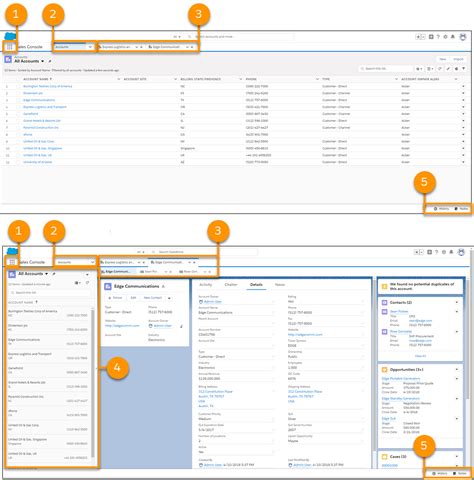Open GenePoint link in accounts table

(x=31, y=114)
